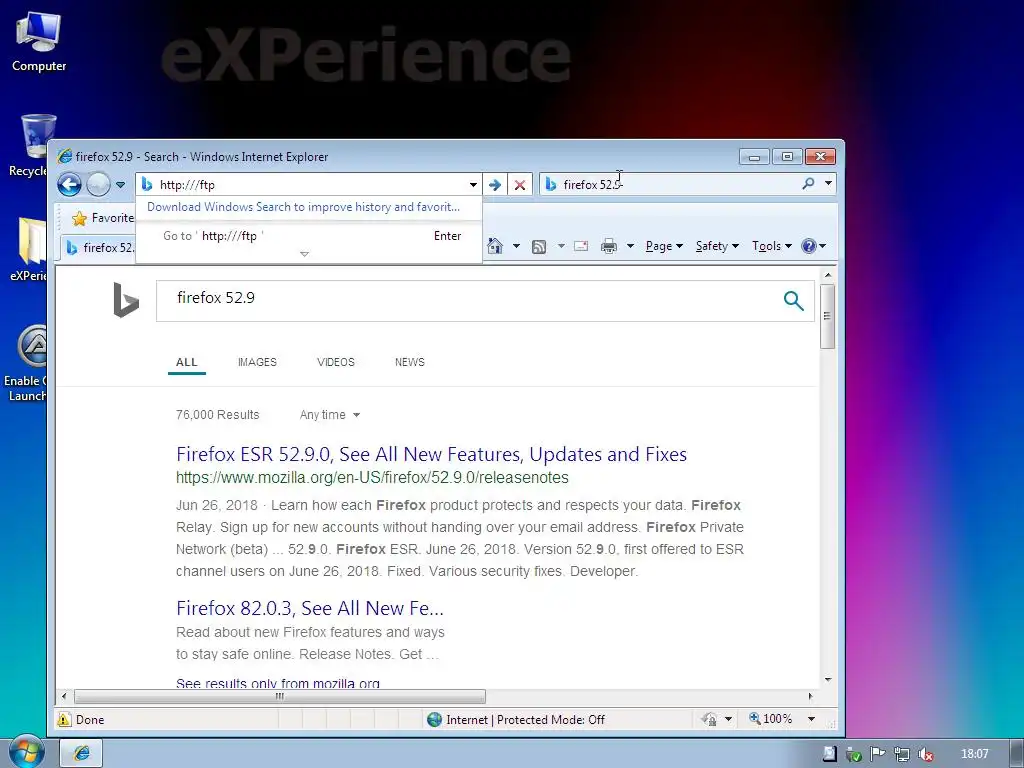Screen dimensions: 1024x768
Task: Click the teal Bing search magnifier button
Action: 793,300
